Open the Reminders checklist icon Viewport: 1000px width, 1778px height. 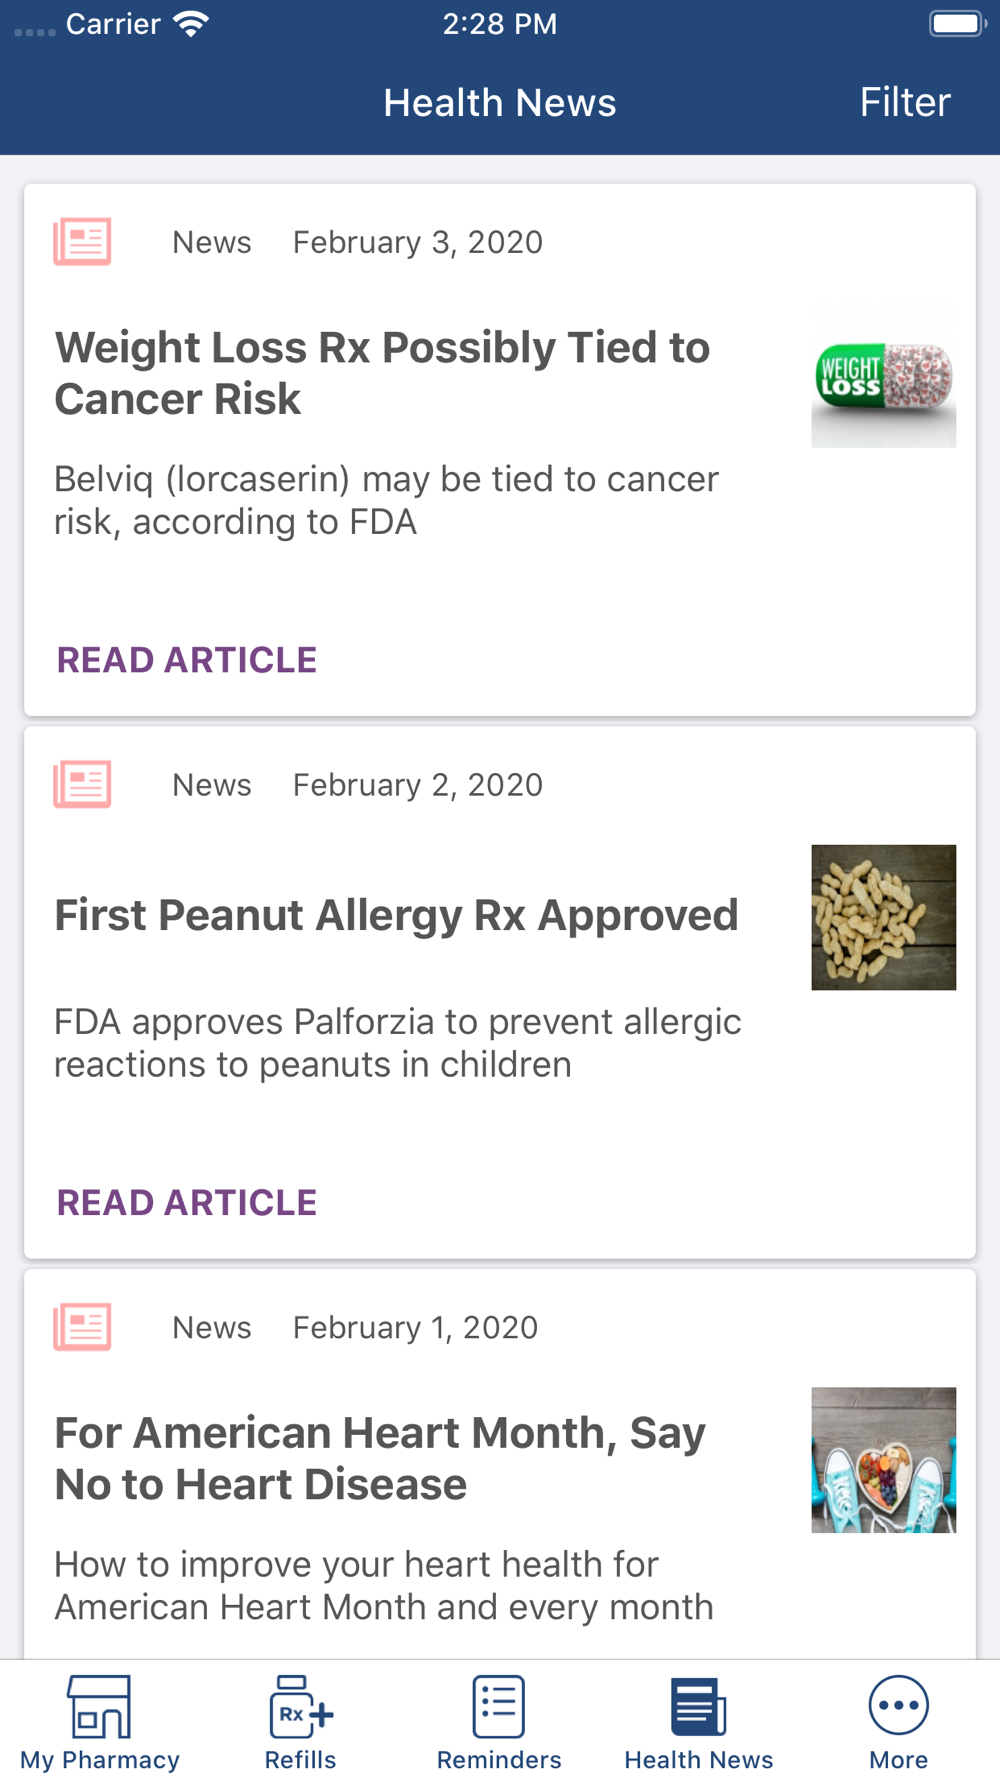[x=499, y=1706]
